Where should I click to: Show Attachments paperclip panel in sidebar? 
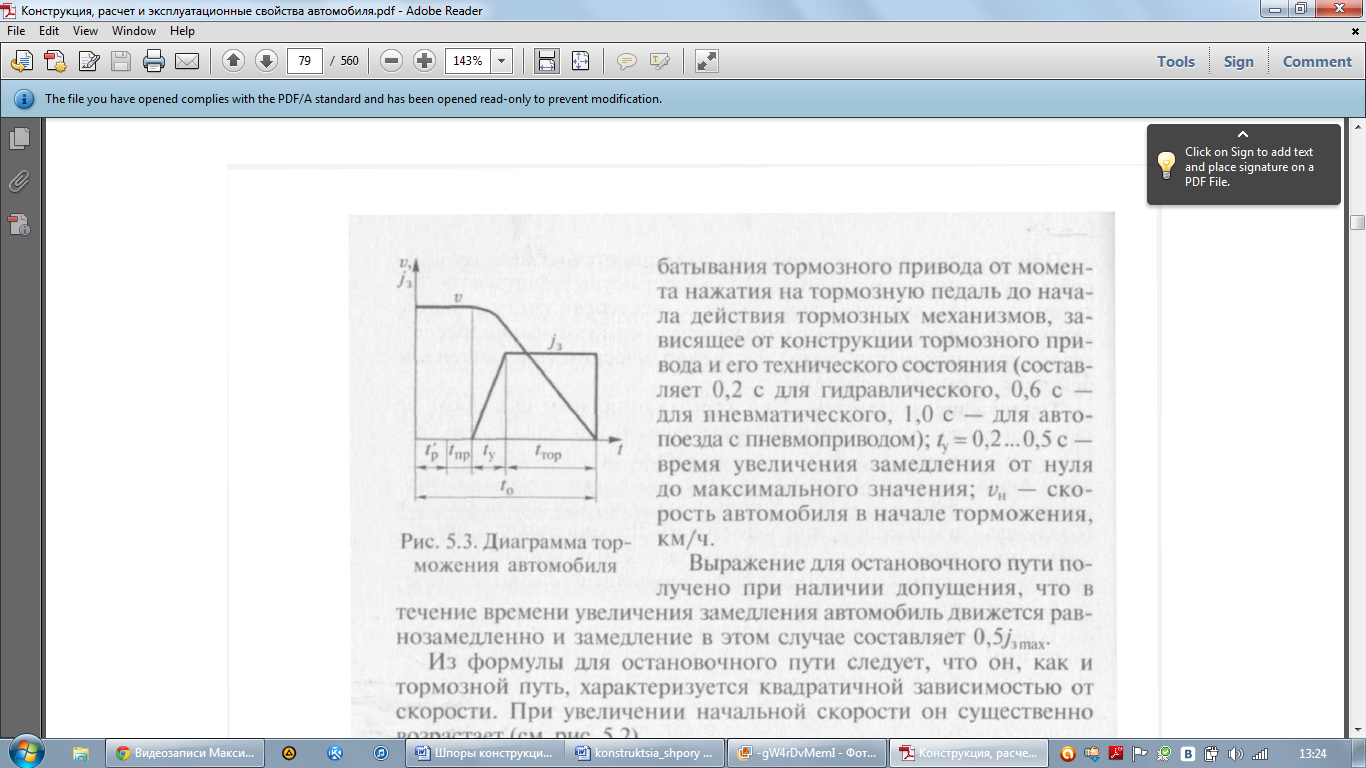click(19, 181)
